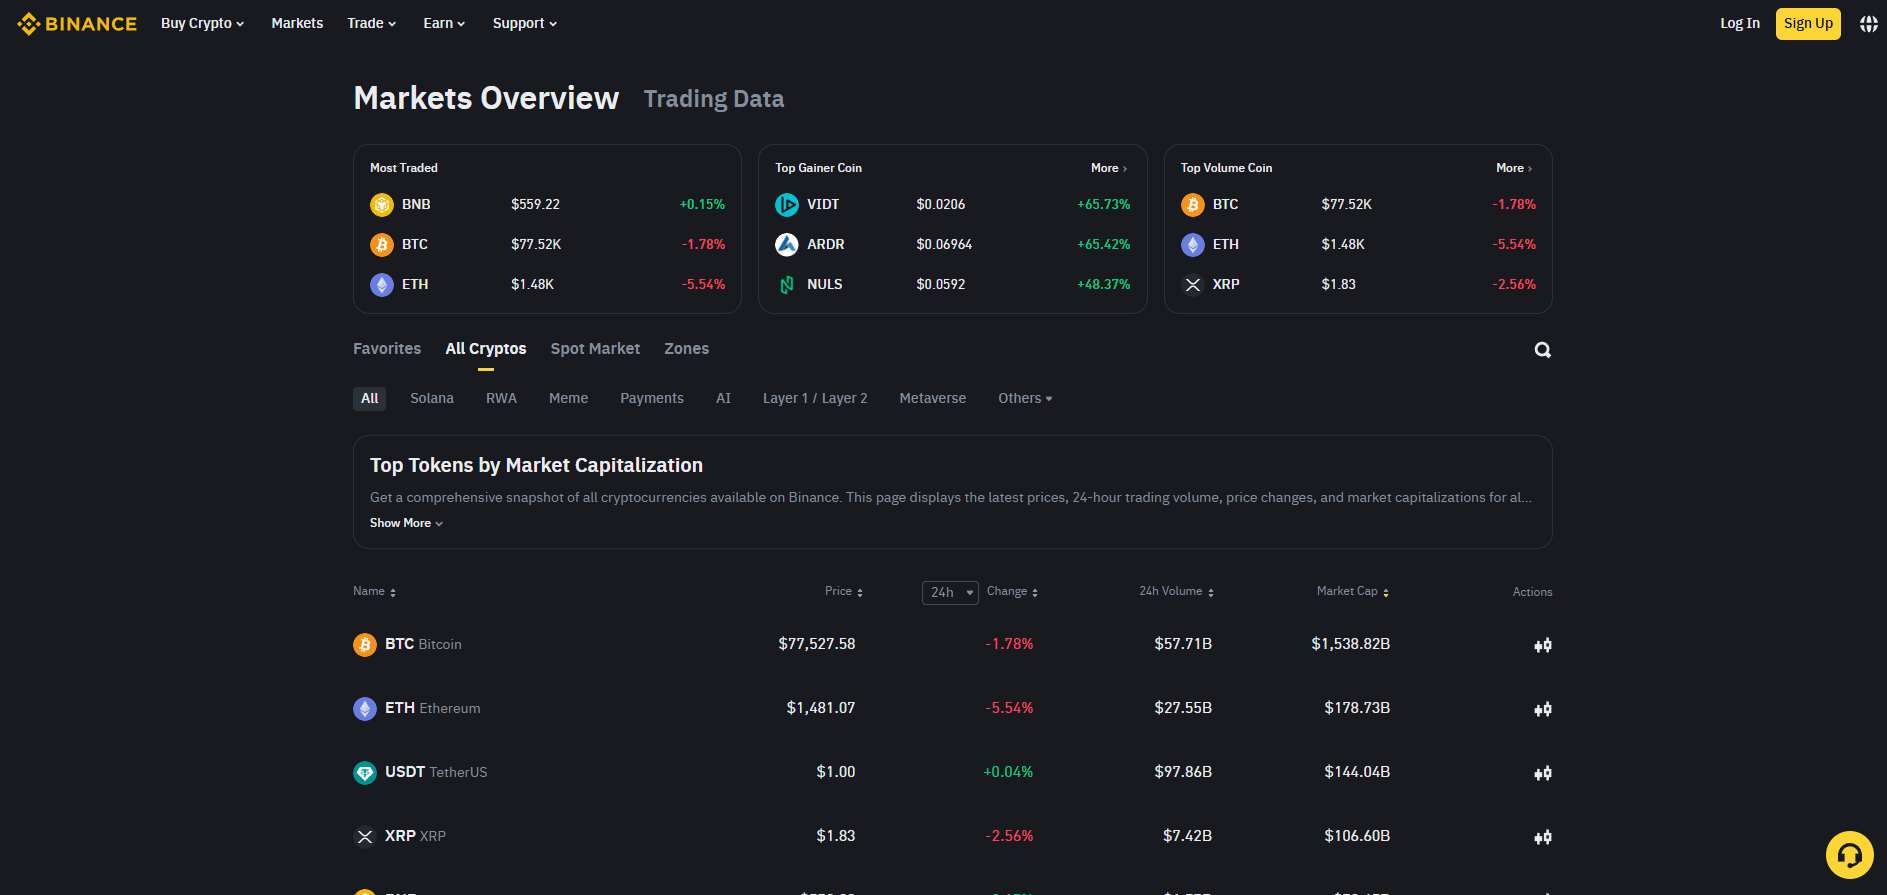
Task: Filter by Layer 1 / Layer 2 category
Action: coord(815,398)
